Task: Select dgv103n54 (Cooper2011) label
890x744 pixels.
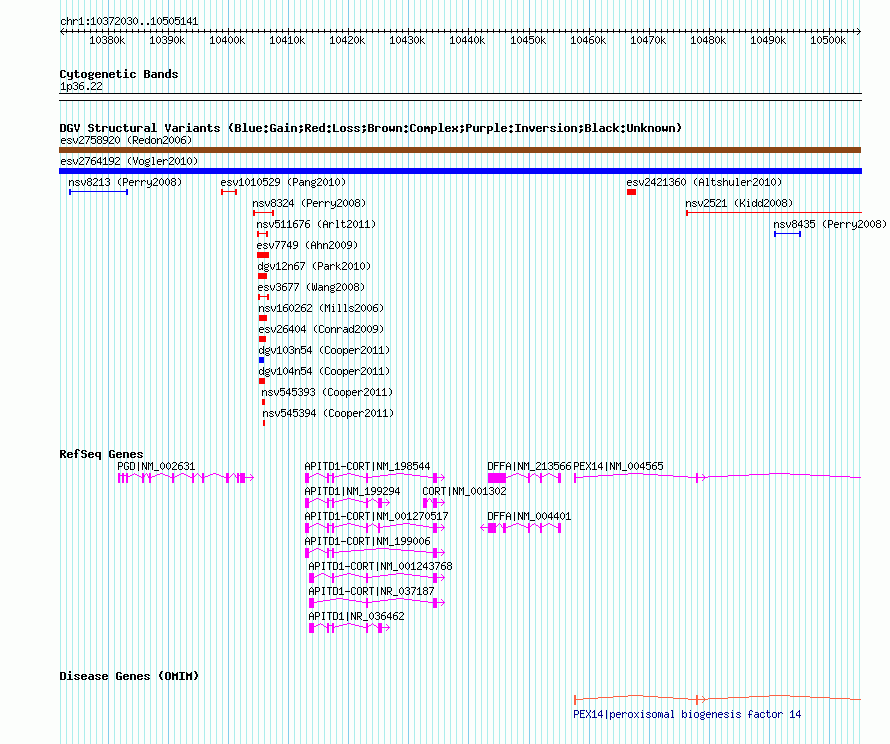Action: click(324, 350)
